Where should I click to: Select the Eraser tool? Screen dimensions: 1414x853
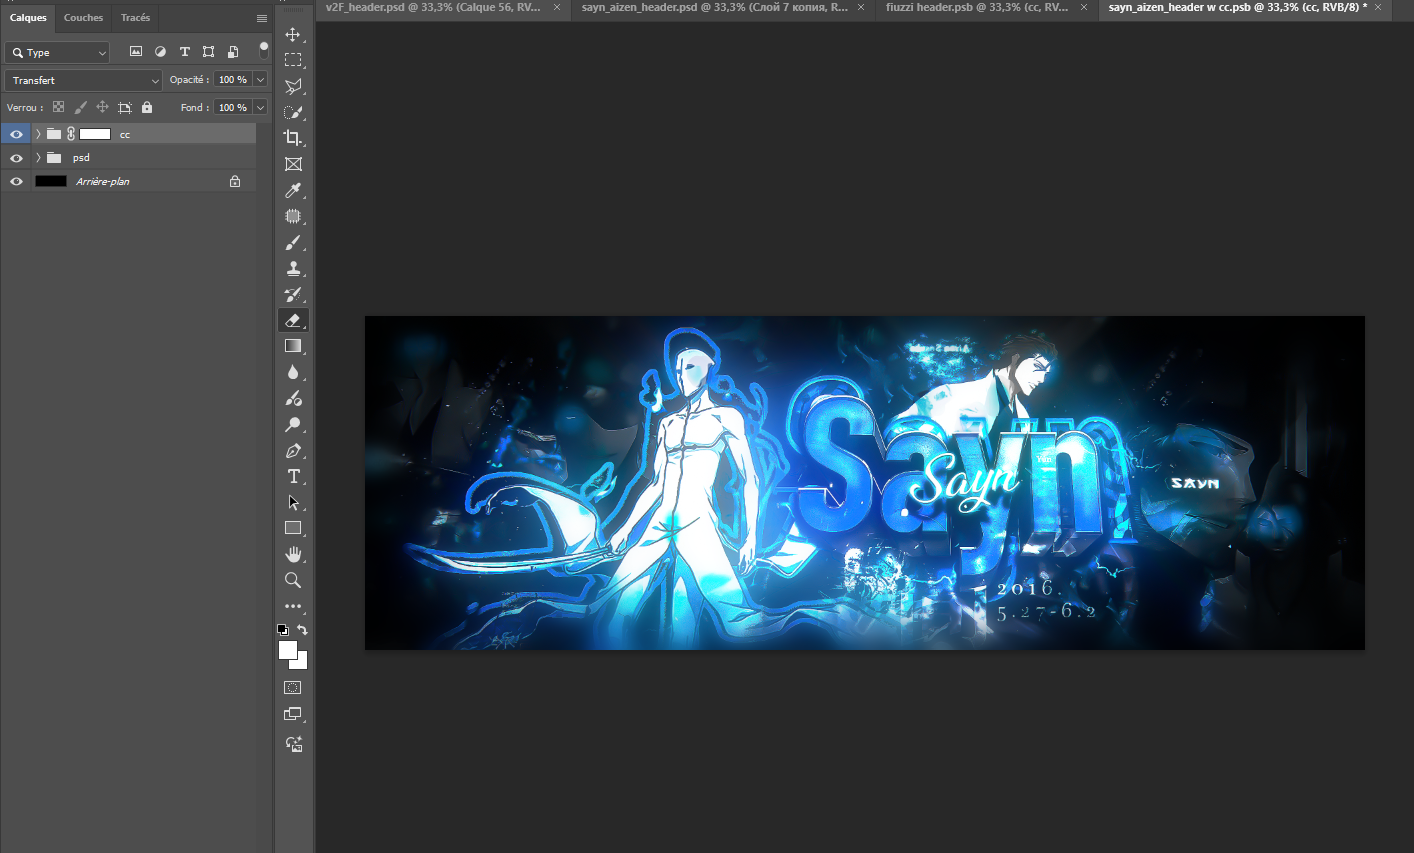coord(293,320)
